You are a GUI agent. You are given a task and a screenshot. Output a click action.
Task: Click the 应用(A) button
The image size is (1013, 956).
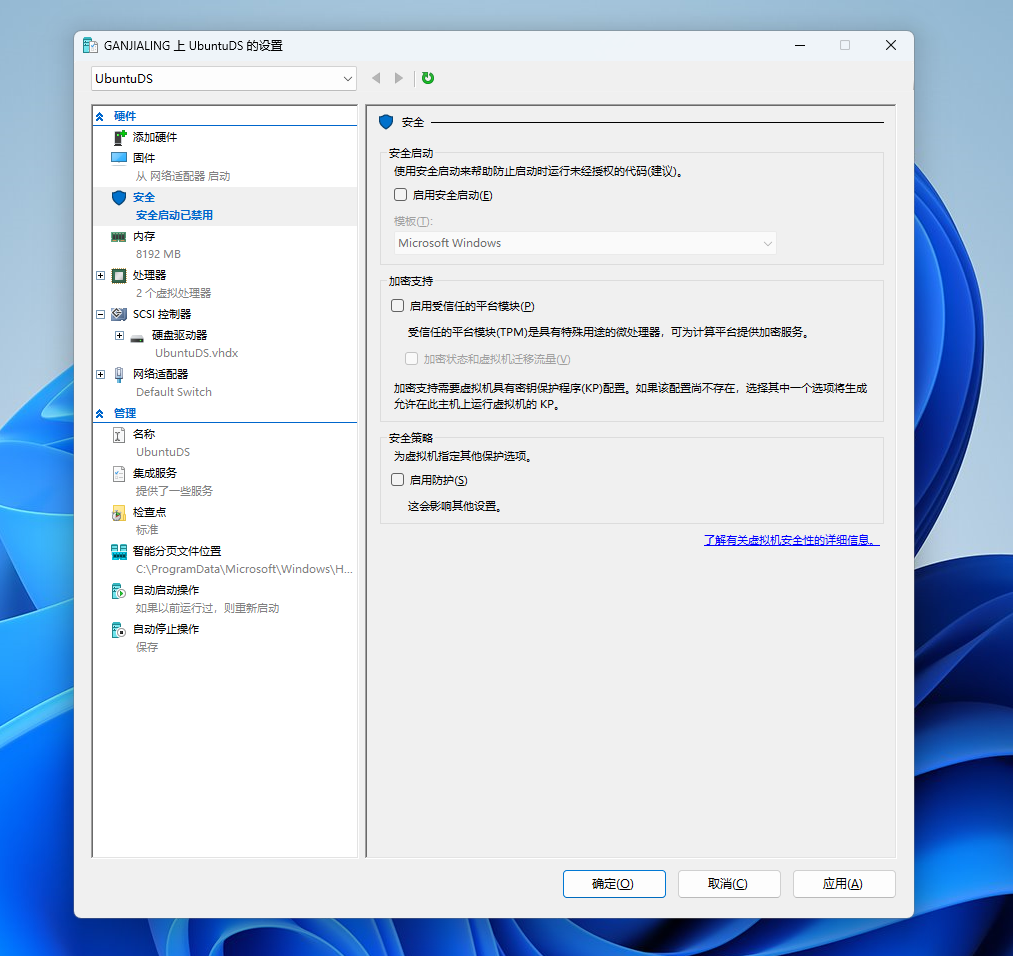coord(844,884)
